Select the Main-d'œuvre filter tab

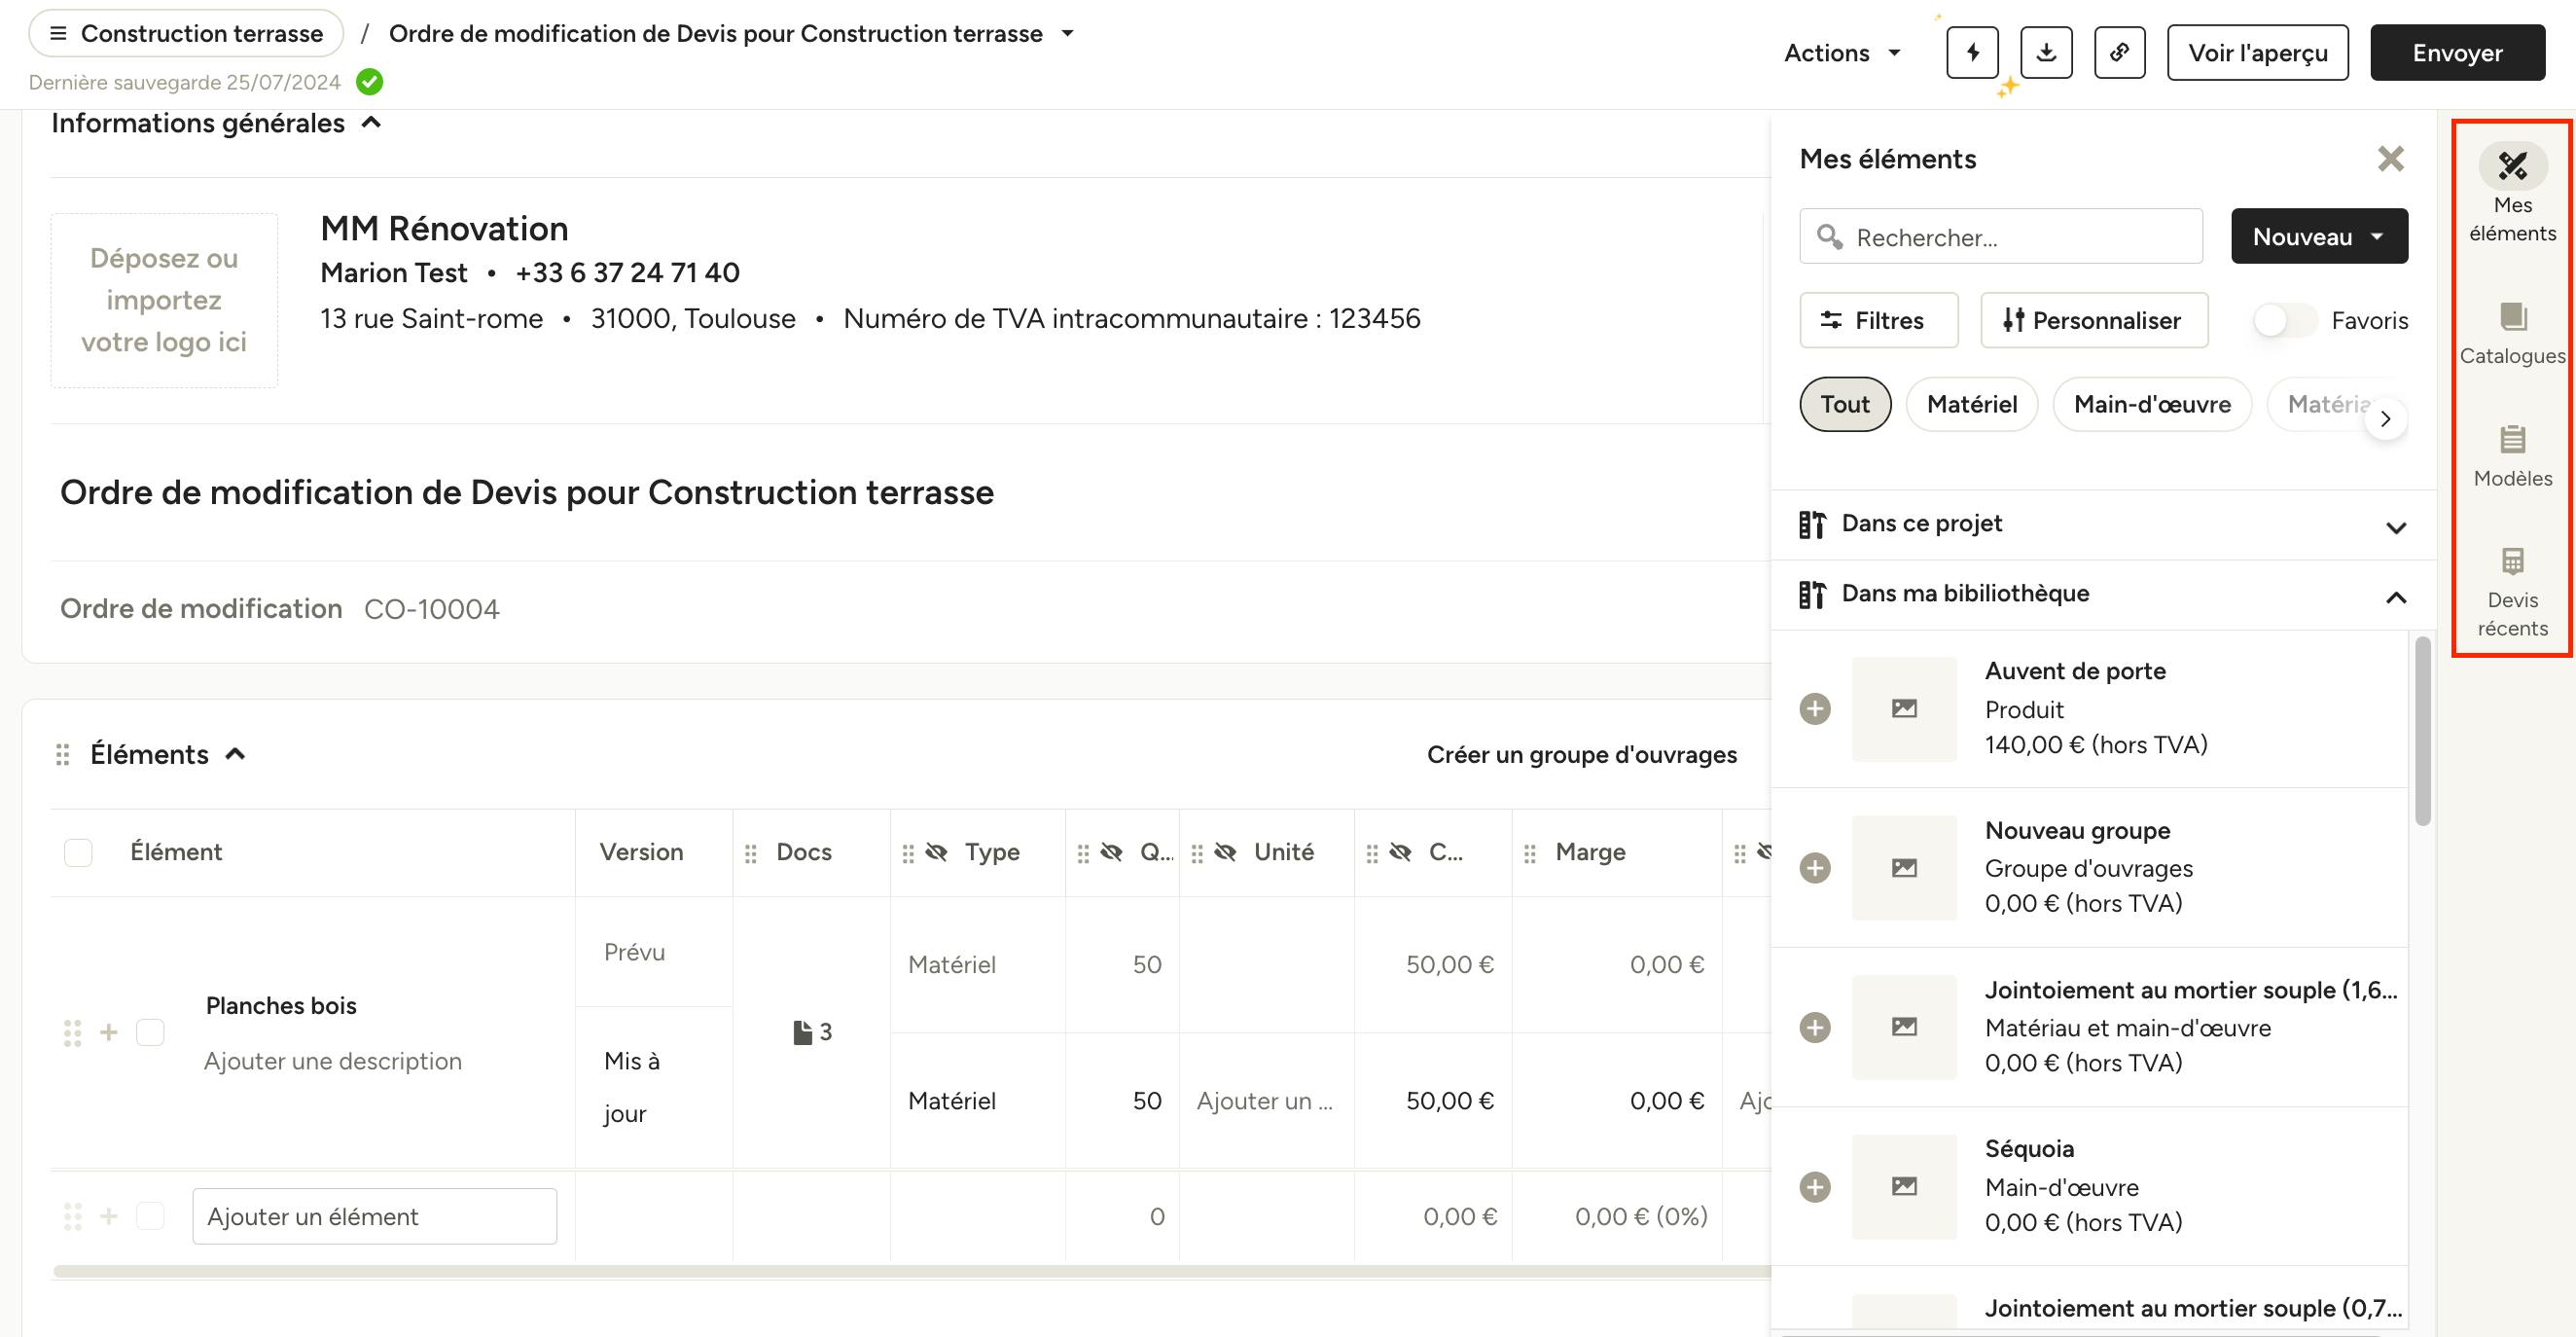2152,405
